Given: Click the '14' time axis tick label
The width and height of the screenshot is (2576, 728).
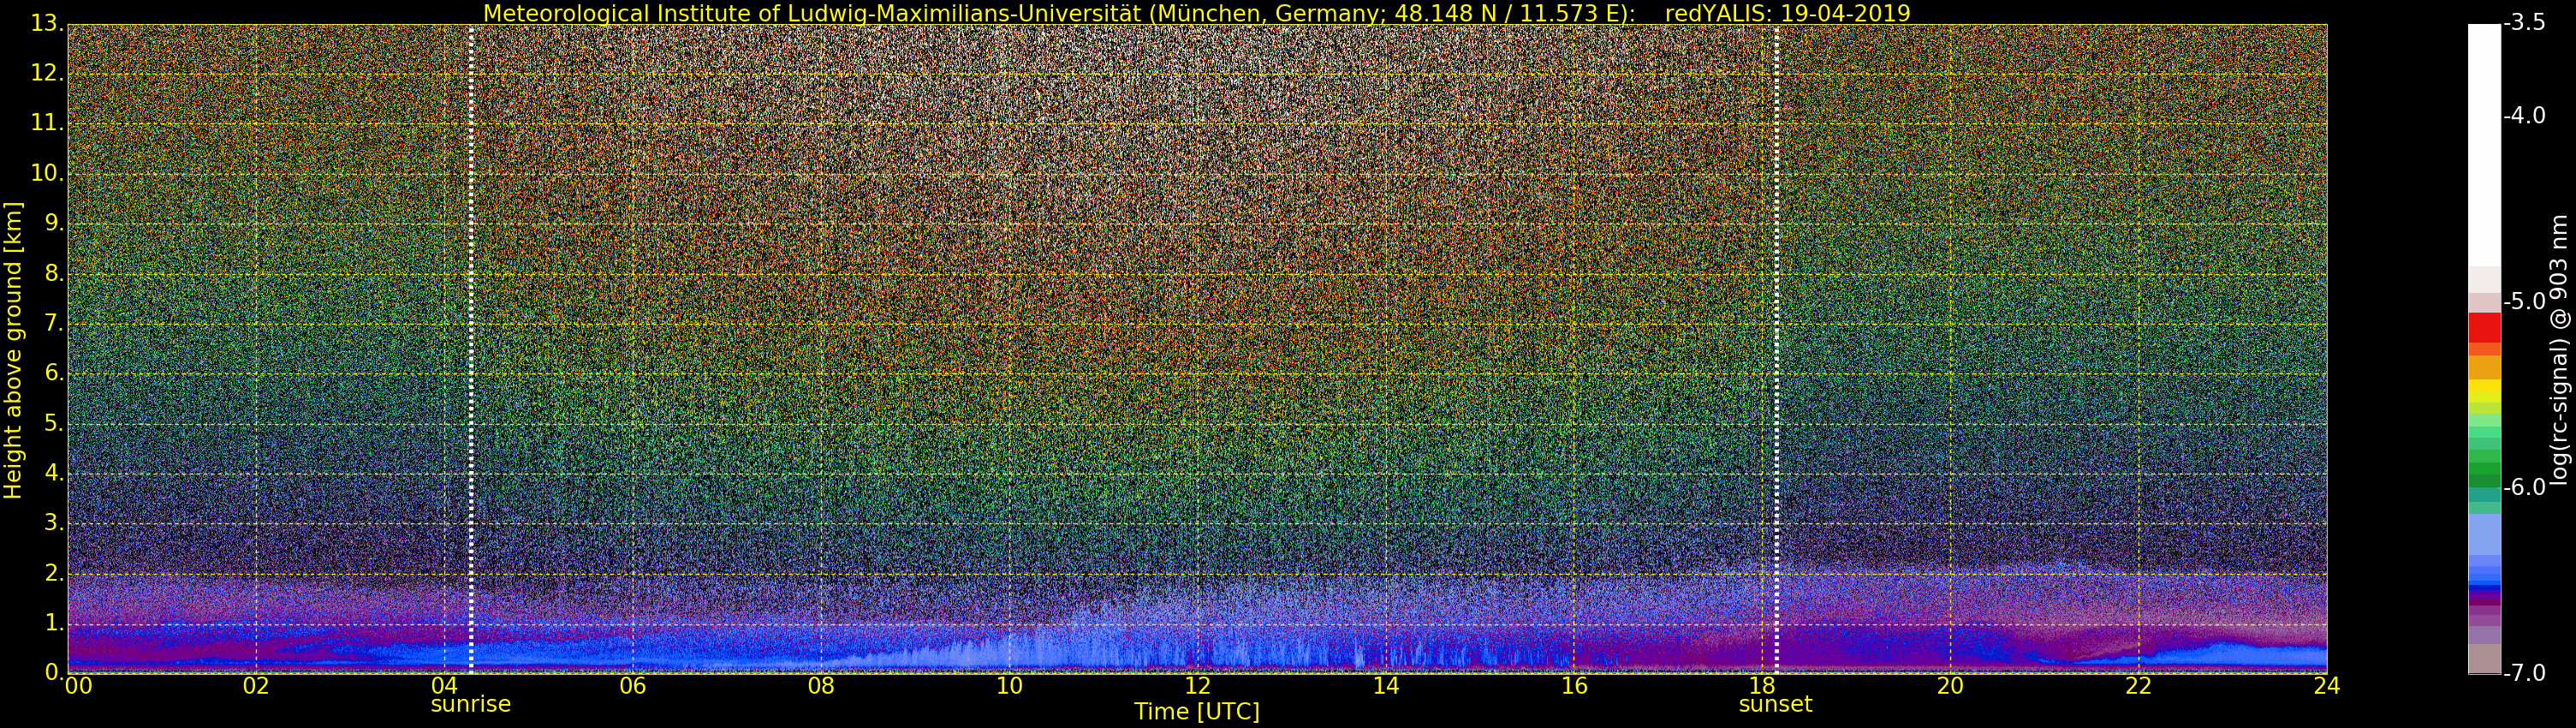Looking at the screenshot, I should [1385, 686].
